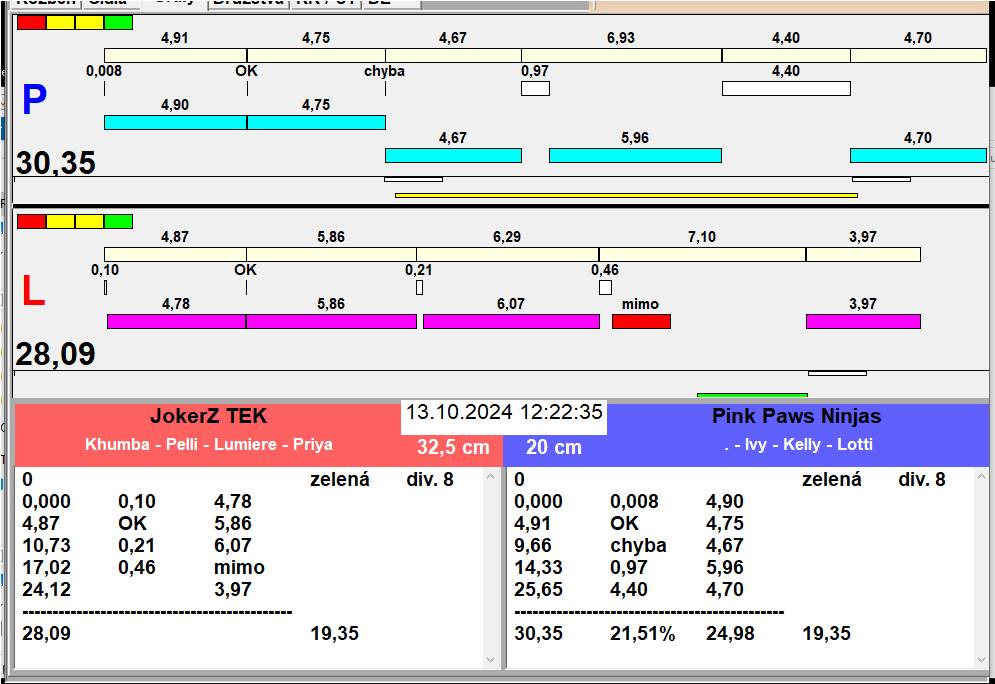
Task: Click the long yellow line under lane P
Action: (x=626, y=195)
